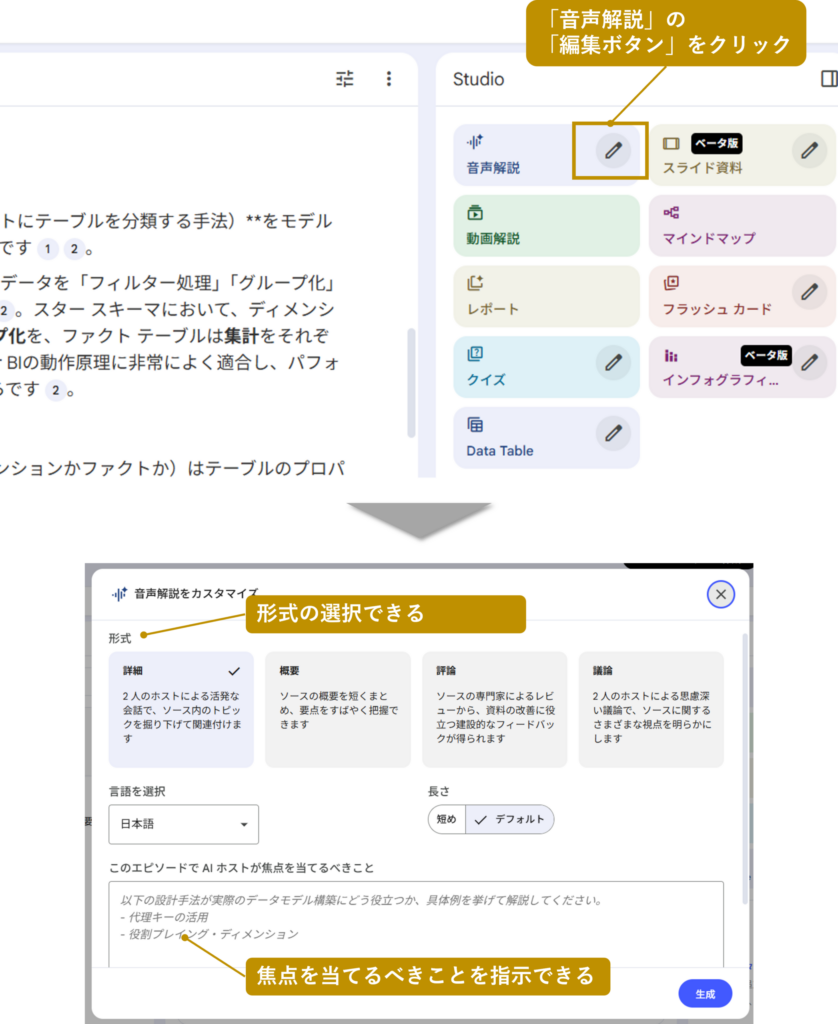Viewport: 838px width, 1024px height.
Task: Click the edit pencil on スライド資料 card
Action: 809,151
